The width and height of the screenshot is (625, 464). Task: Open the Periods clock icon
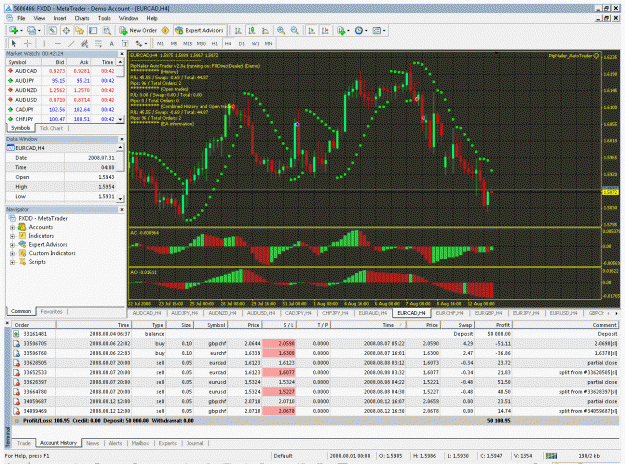tap(359, 30)
